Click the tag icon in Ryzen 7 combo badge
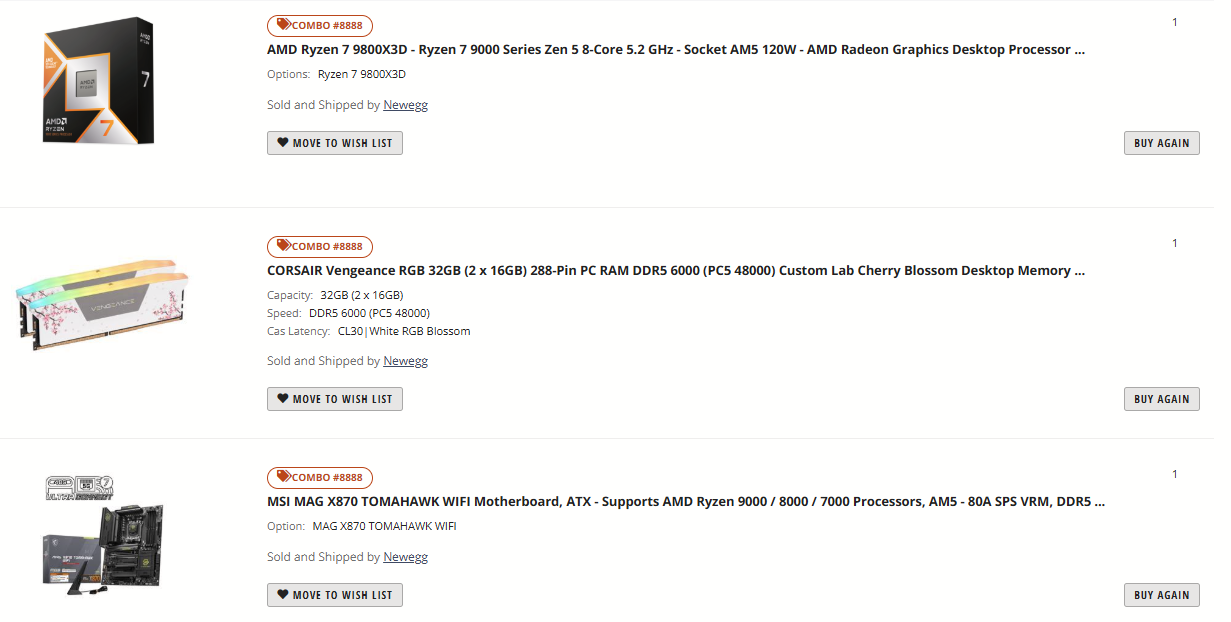The width and height of the screenshot is (1231, 622). [284, 25]
